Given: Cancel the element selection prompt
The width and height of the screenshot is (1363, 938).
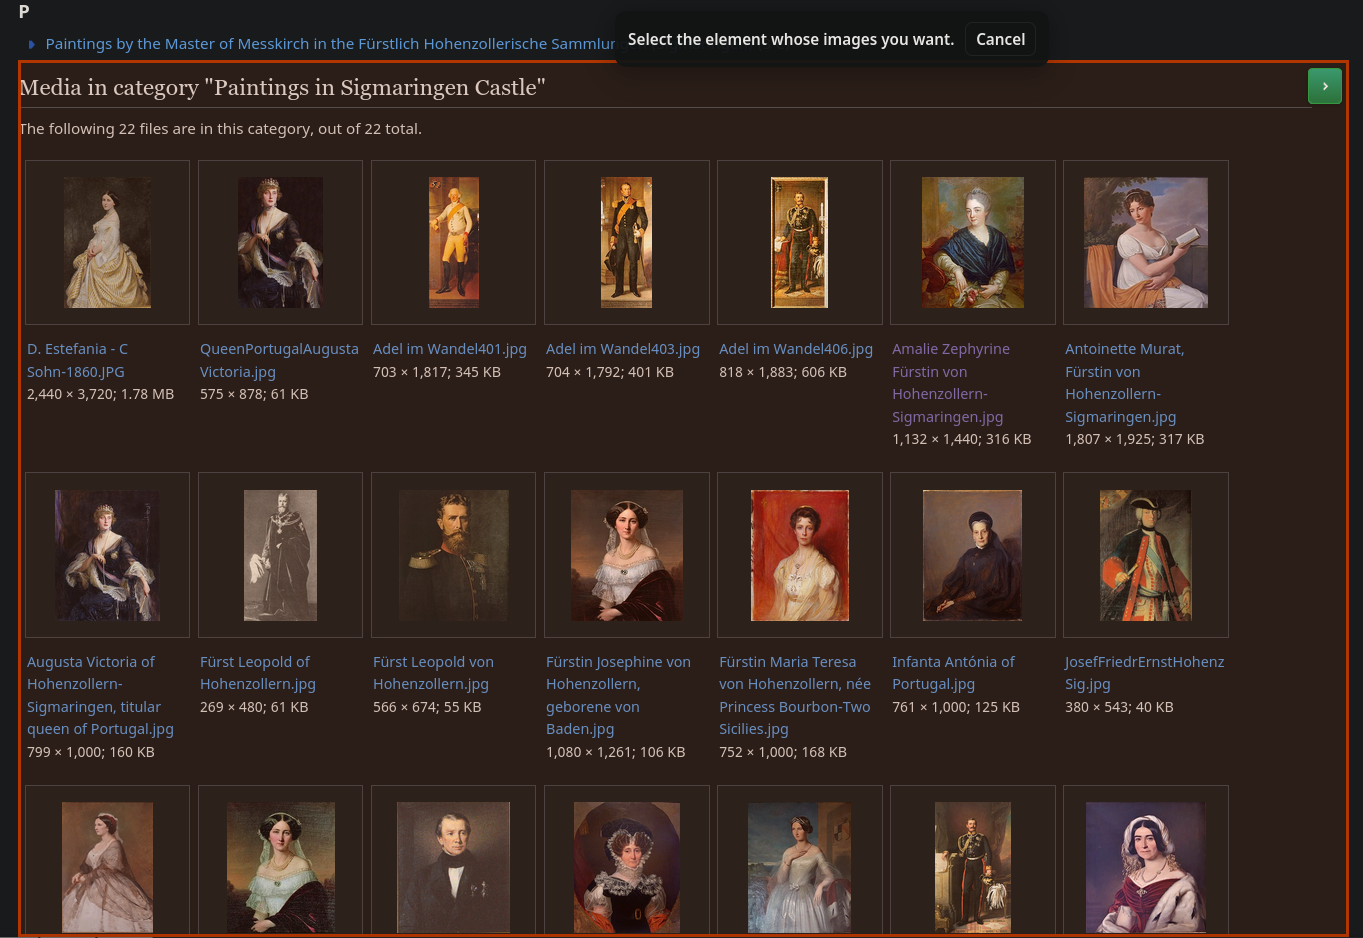Looking at the screenshot, I should pos(1000,40).
